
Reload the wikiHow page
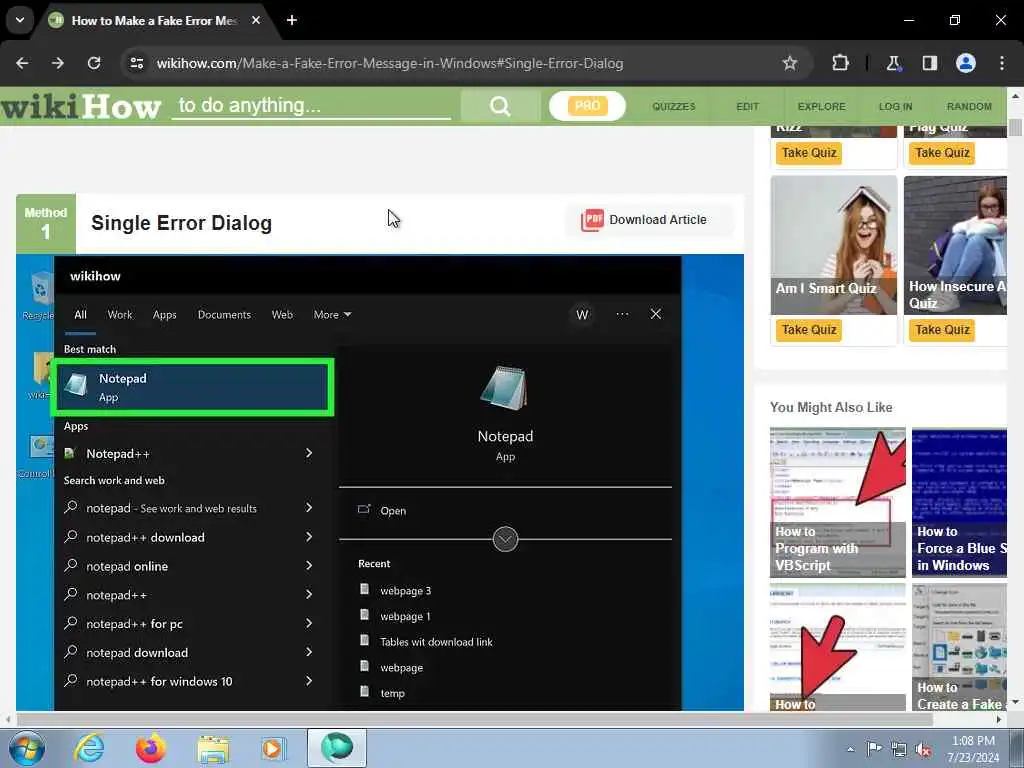tap(94, 63)
